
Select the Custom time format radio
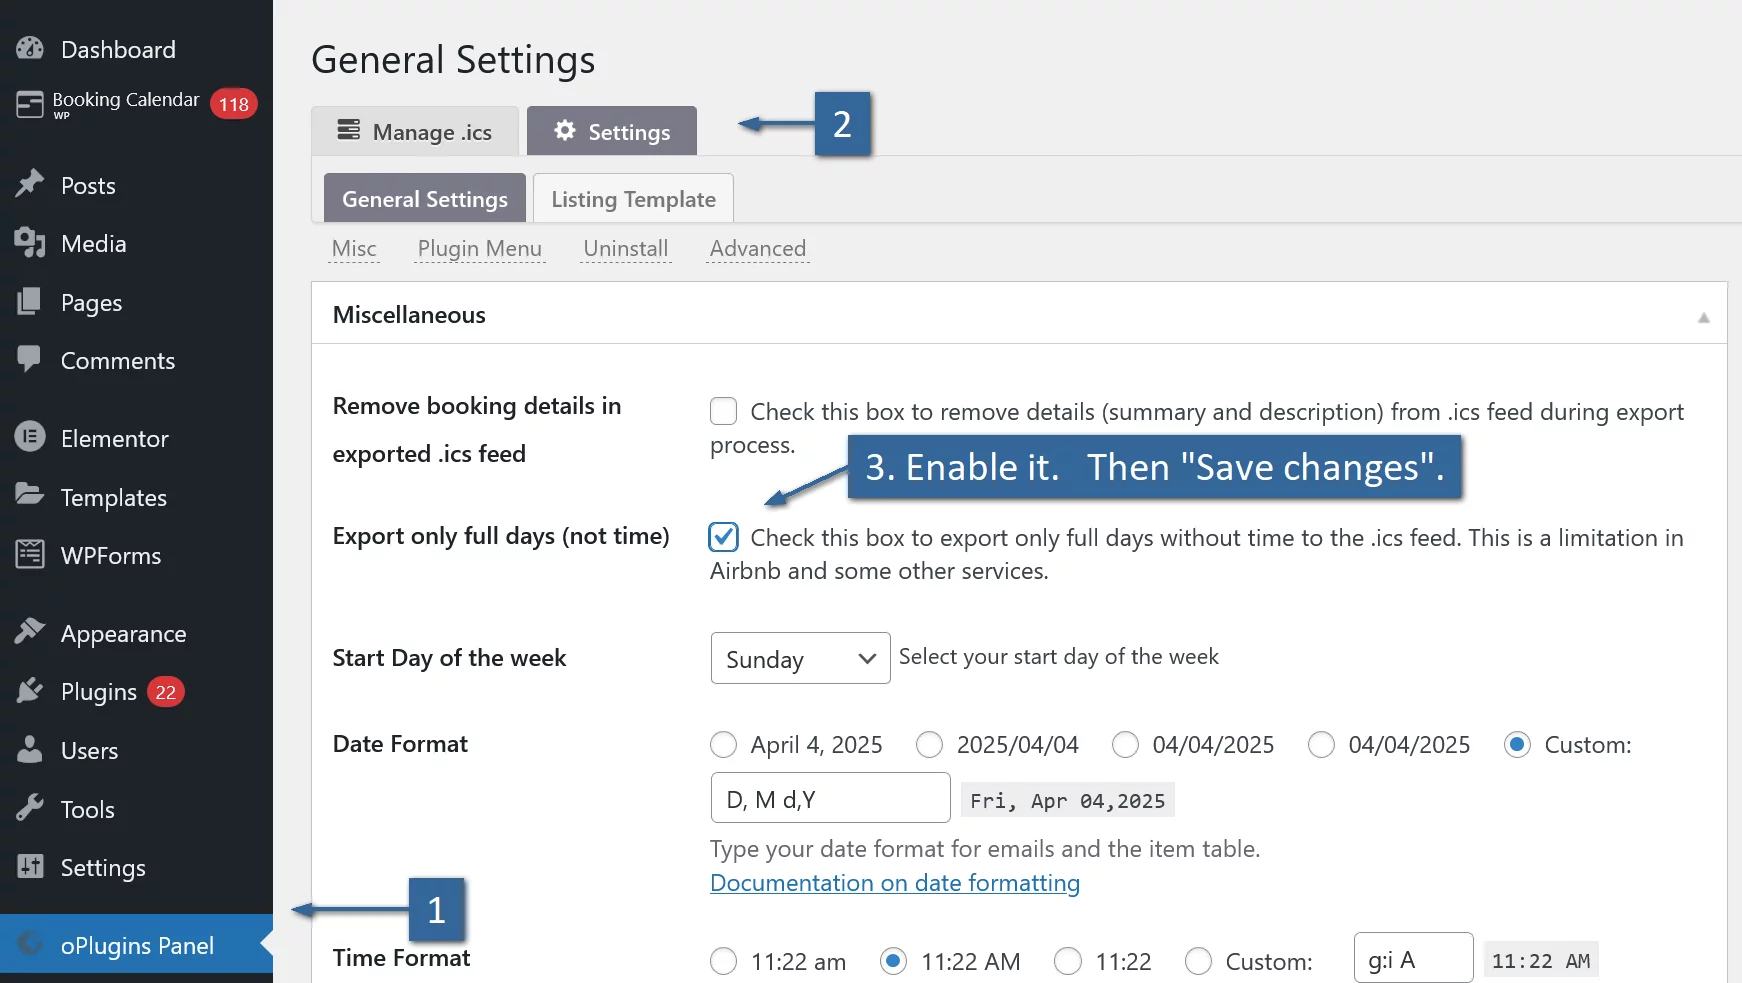click(x=1198, y=961)
